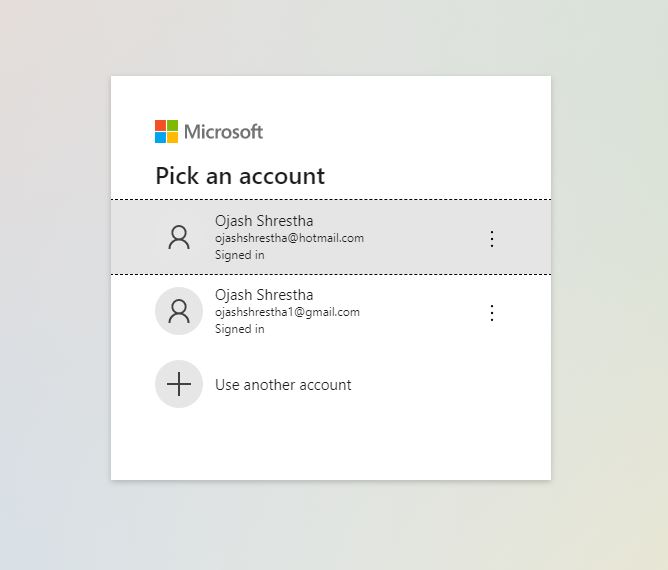Click the Microsoft wordmark text
Viewport: 668px width, 570px height.
[x=224, y=132]
